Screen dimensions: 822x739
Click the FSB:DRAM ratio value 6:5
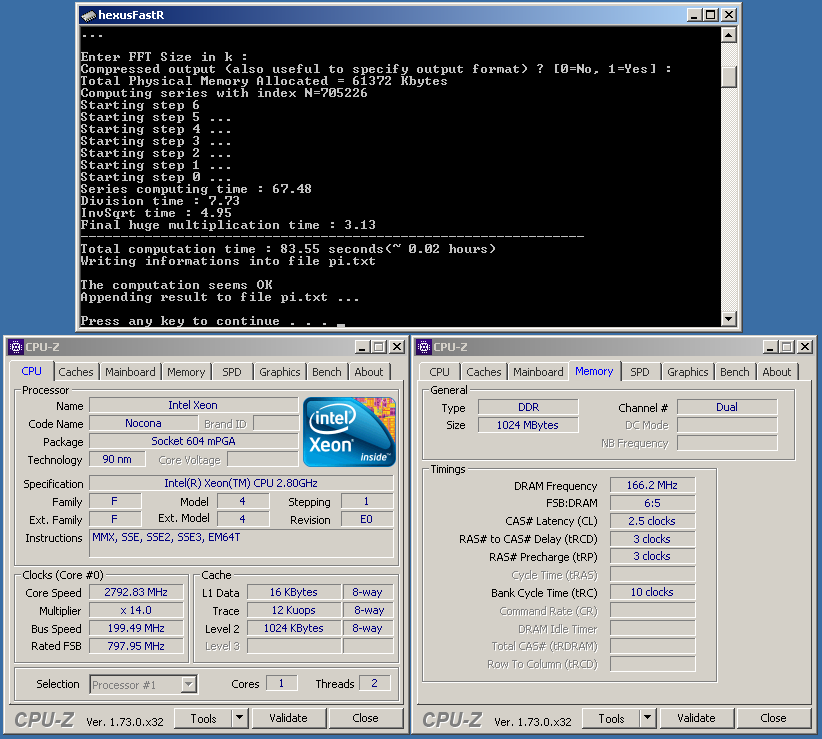pos(652,503)
